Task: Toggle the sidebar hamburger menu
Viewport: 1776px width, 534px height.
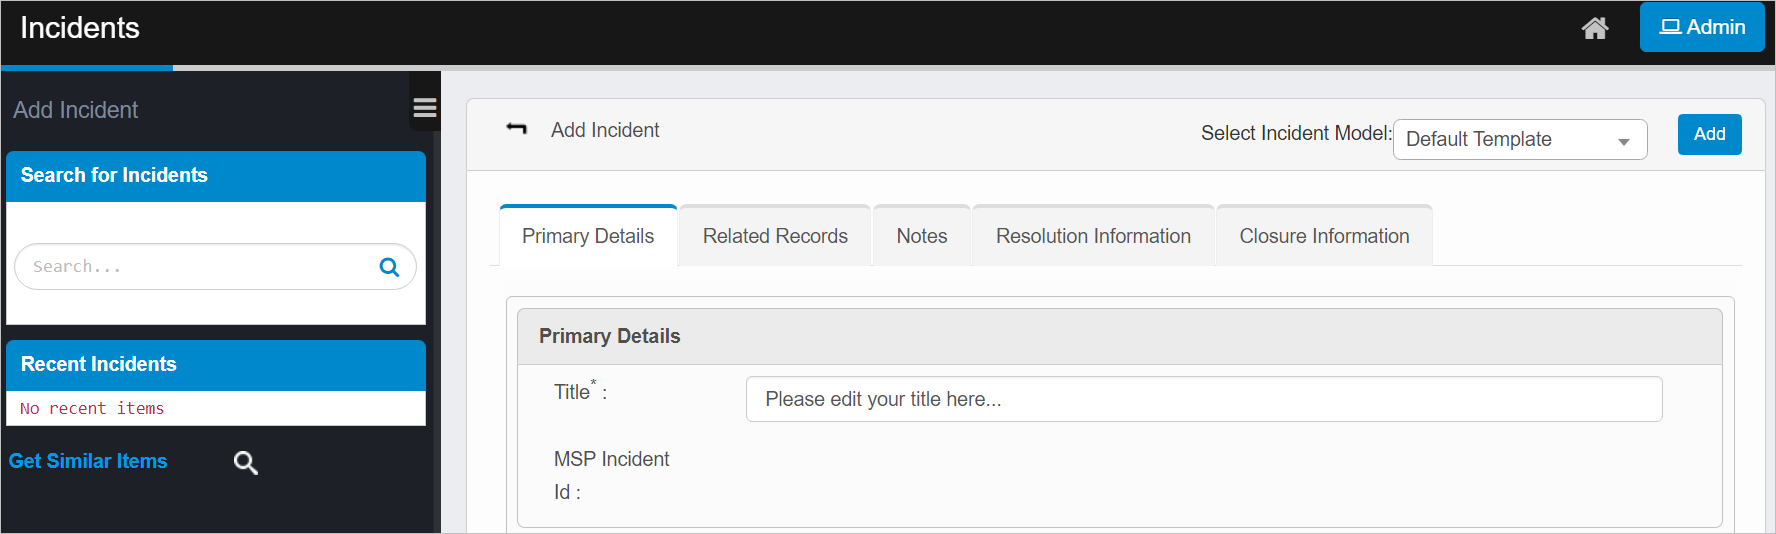Action: coord(425,108)
